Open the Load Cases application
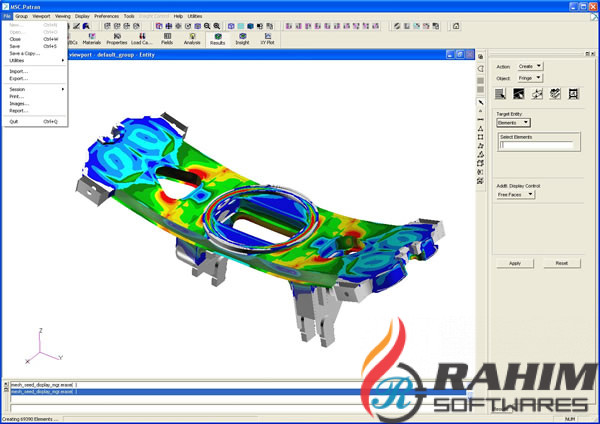This screenshot has height=424, width=600. [x=142, y=39]
